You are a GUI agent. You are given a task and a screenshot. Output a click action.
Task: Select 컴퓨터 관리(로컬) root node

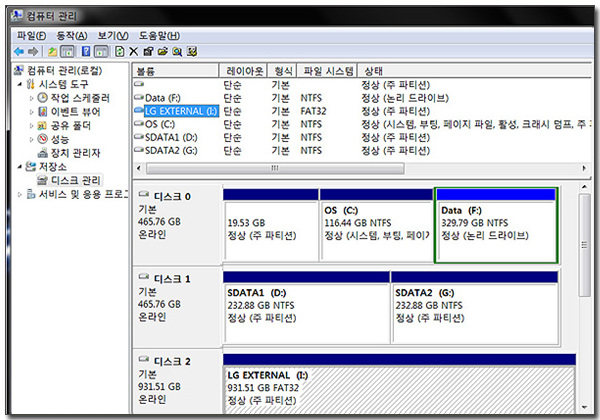pyautogui.click(x=64, y=70)
